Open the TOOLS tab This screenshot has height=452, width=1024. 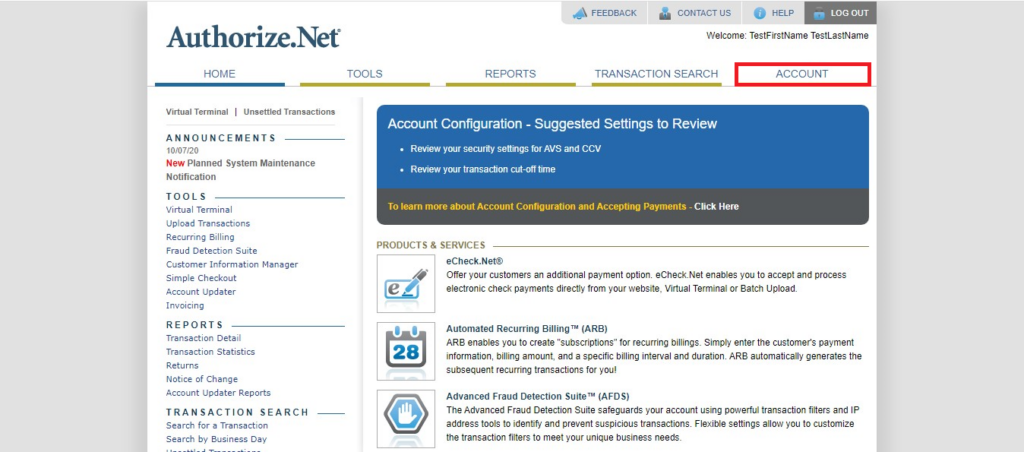coord(364,74)
